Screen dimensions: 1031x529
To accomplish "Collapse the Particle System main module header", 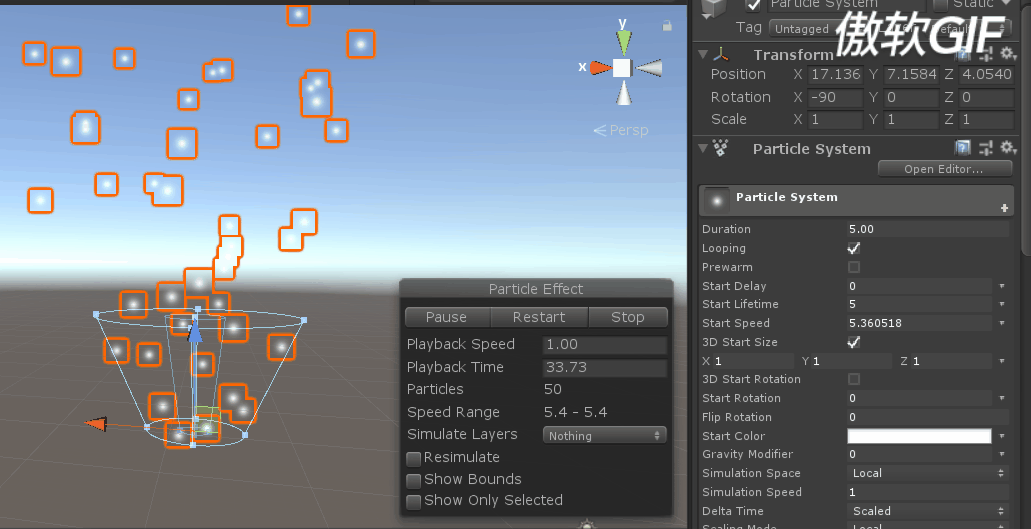I will click(856, 200).
